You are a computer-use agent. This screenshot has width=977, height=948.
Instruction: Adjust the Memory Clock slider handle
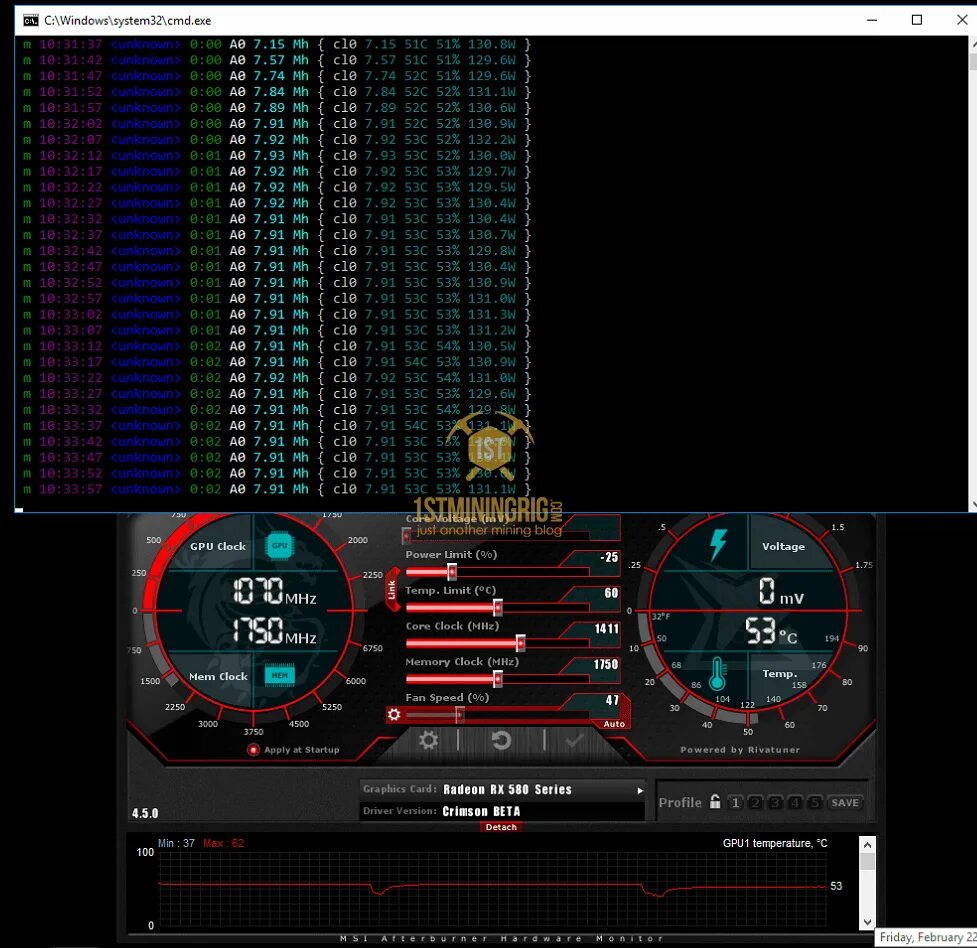tap(497, 679)
